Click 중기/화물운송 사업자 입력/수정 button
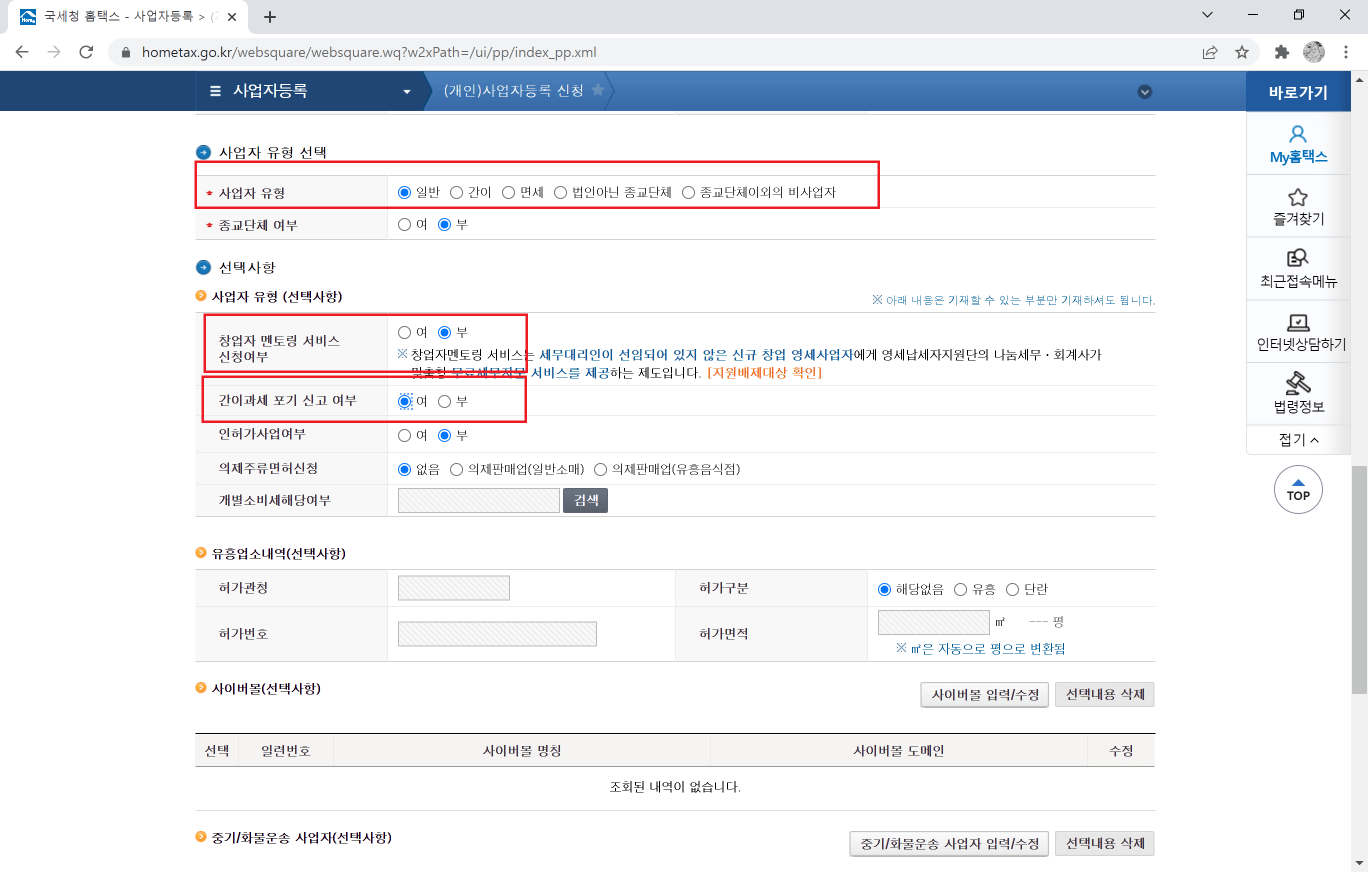 949,844
